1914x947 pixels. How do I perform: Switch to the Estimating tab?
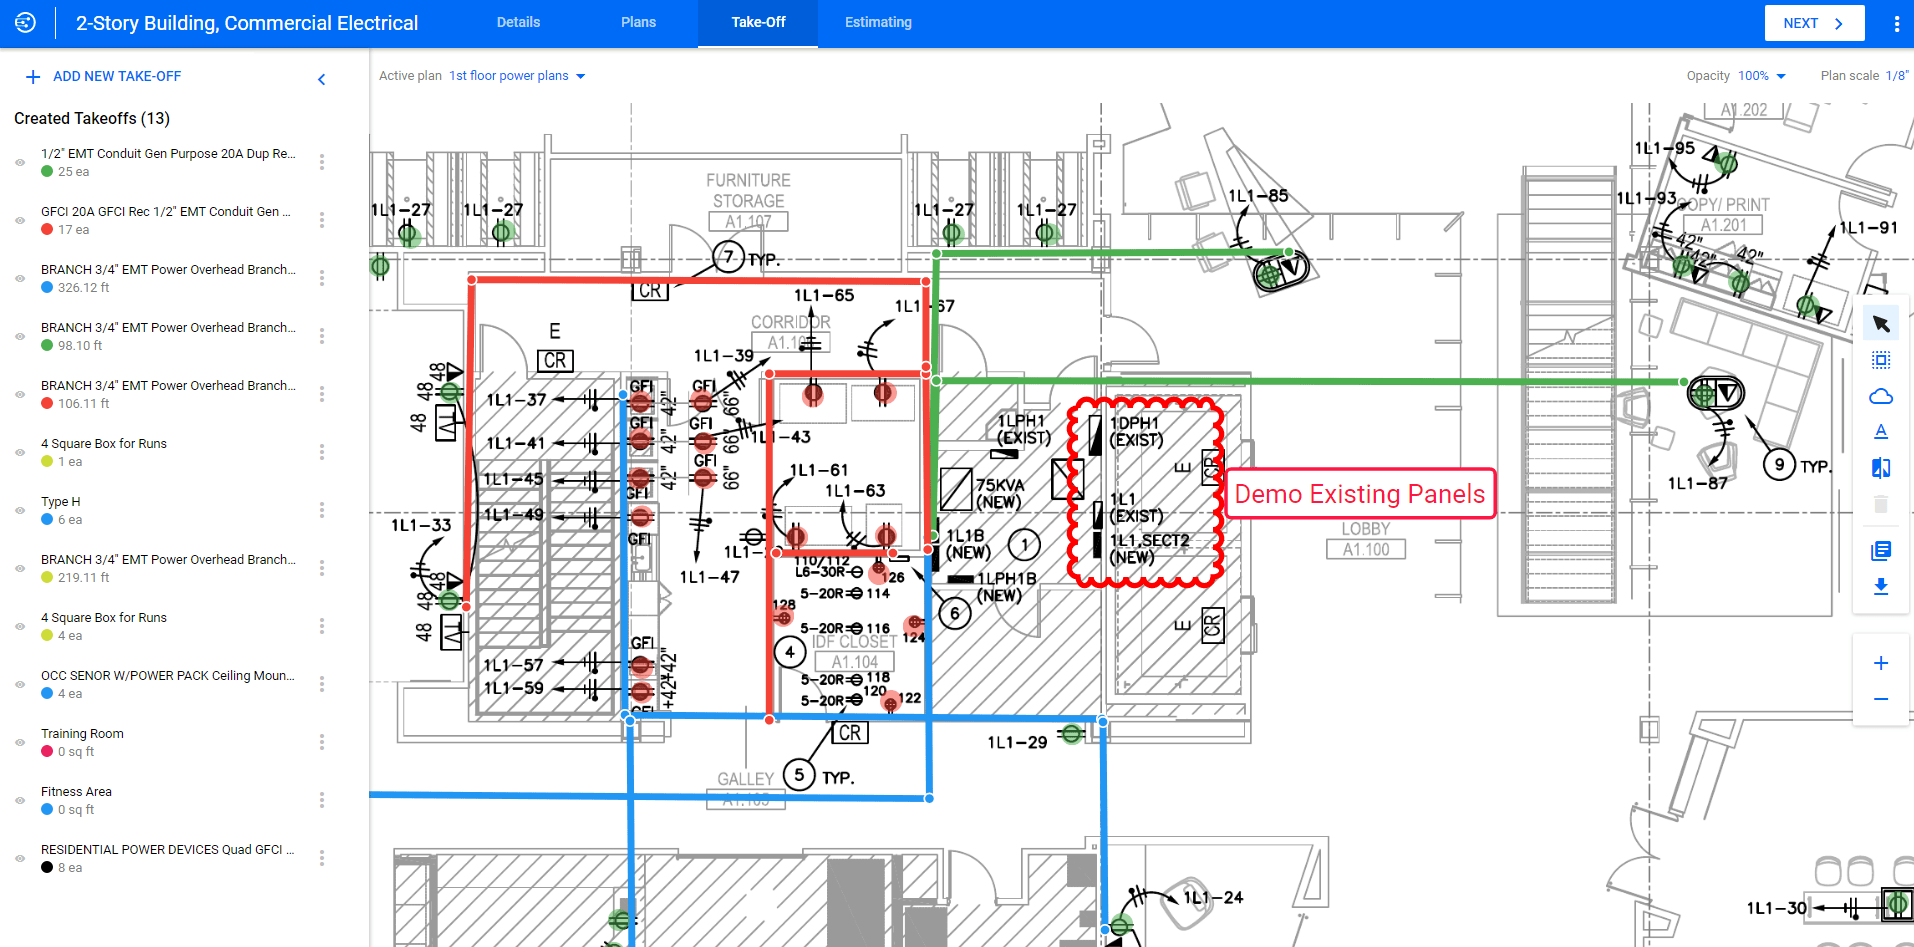click(877, 23)
